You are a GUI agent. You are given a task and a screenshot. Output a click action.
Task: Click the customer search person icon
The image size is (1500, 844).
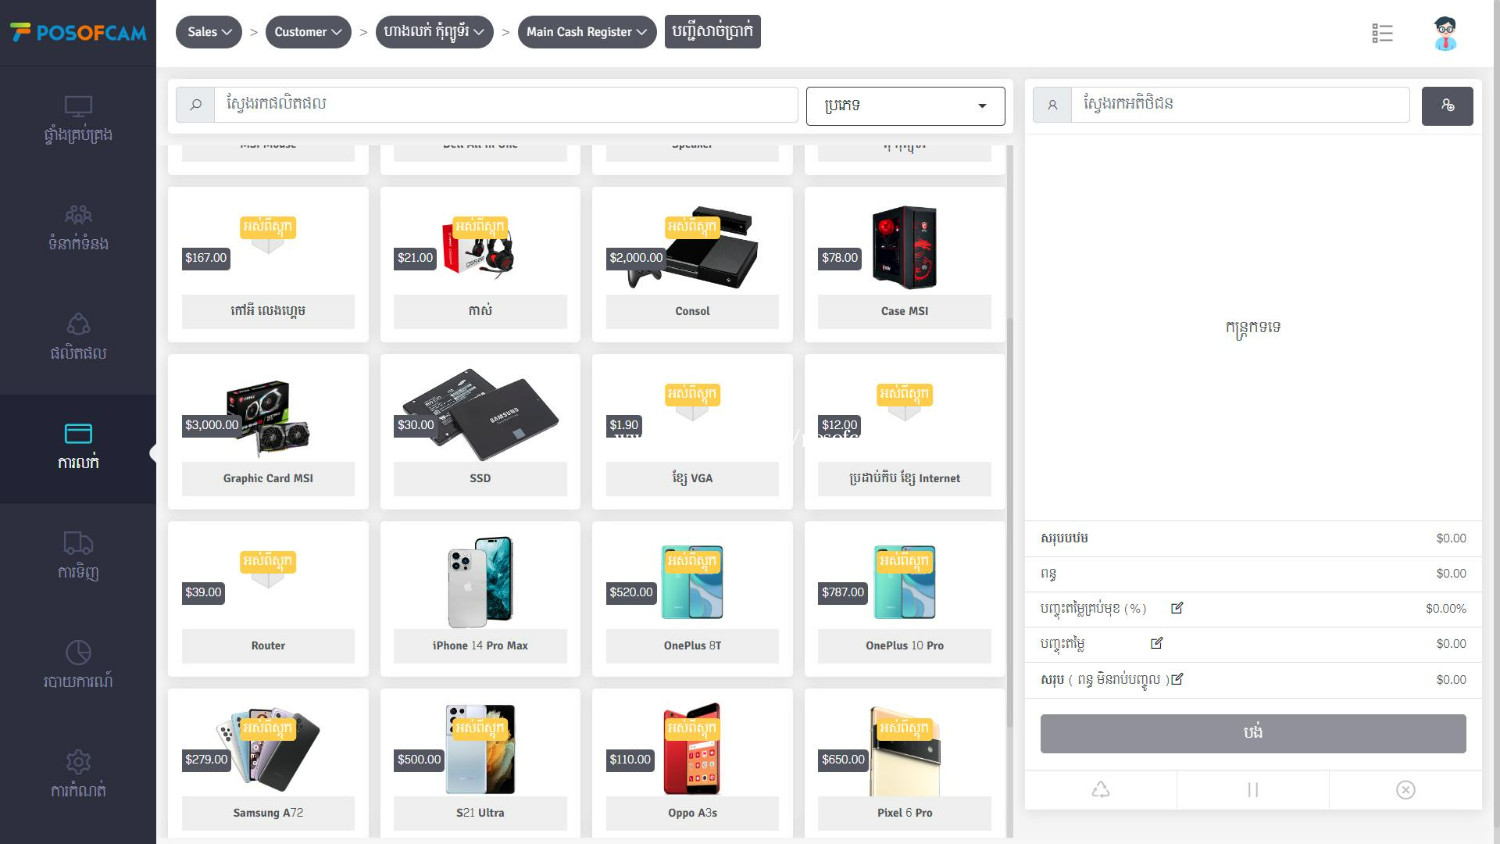[x=1052, y=105]
